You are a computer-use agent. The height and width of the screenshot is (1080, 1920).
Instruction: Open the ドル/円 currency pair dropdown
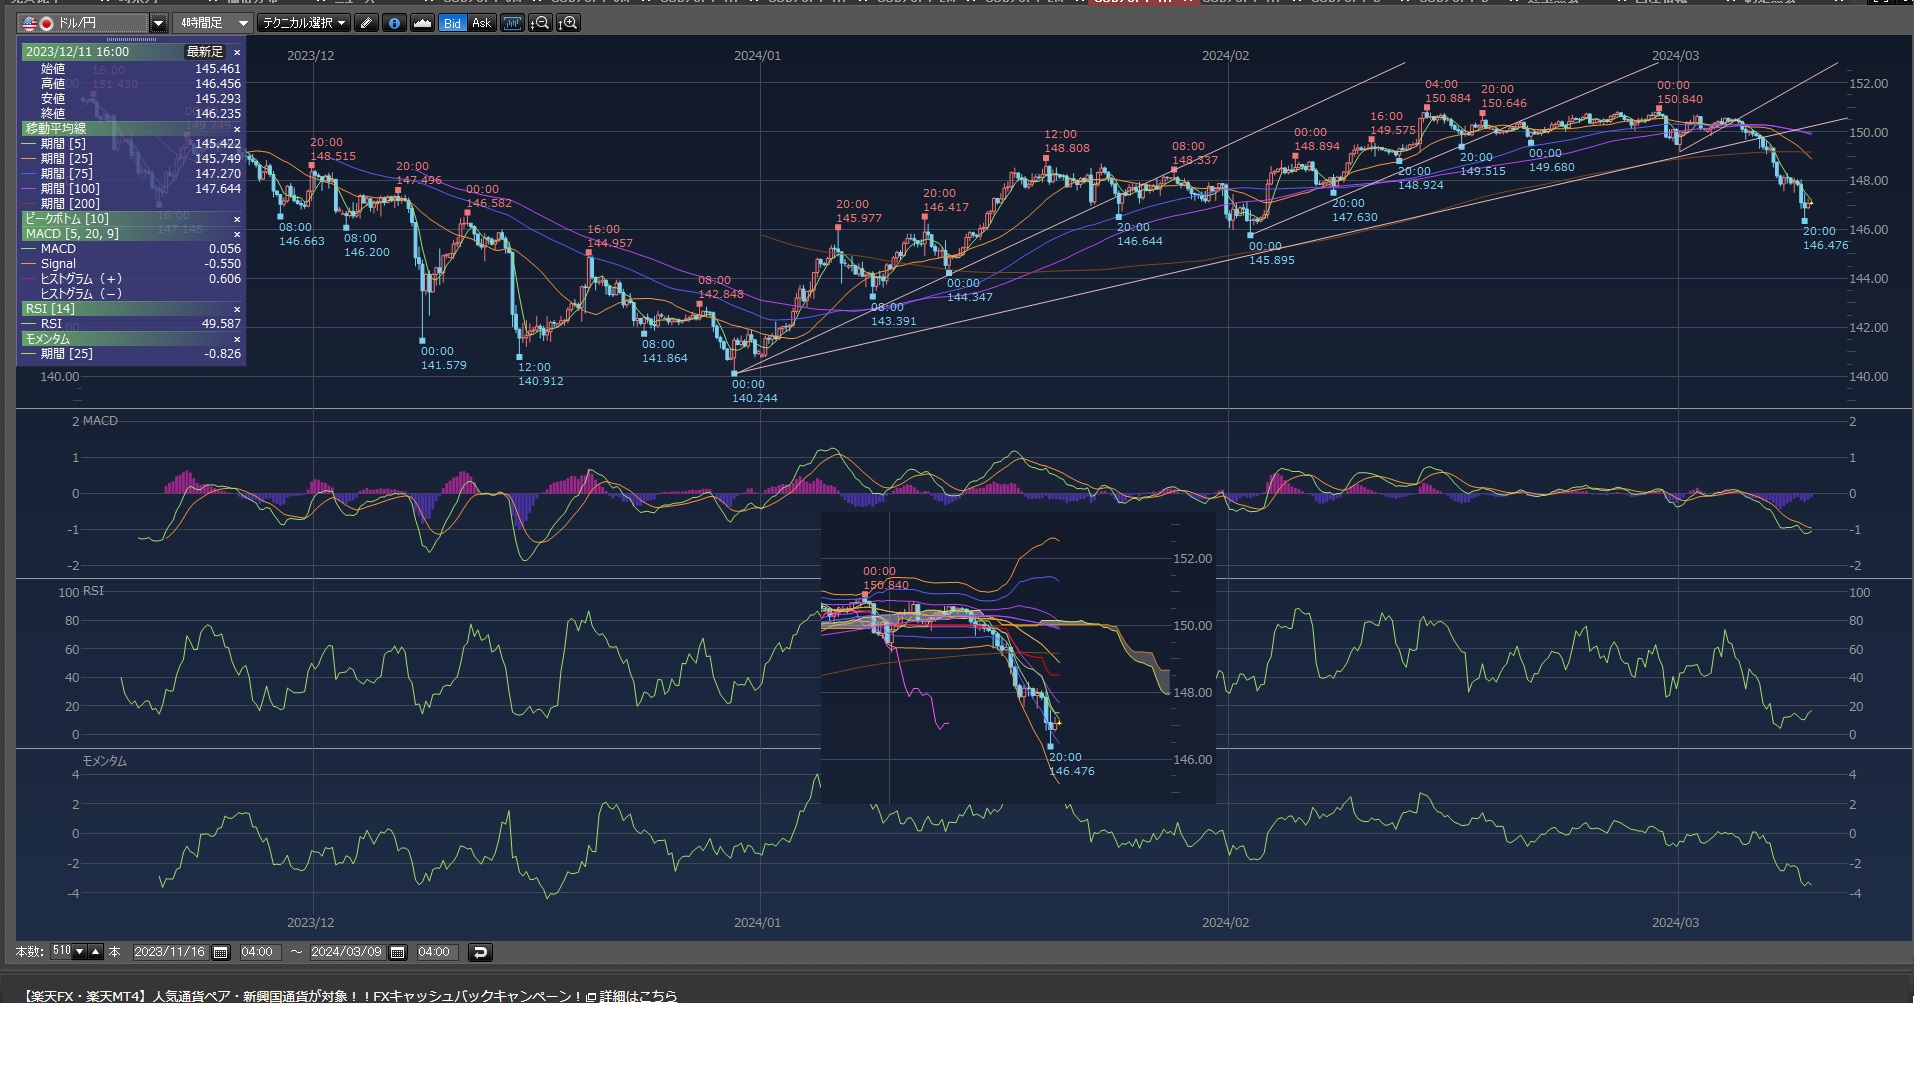click(x=158, y=23)
